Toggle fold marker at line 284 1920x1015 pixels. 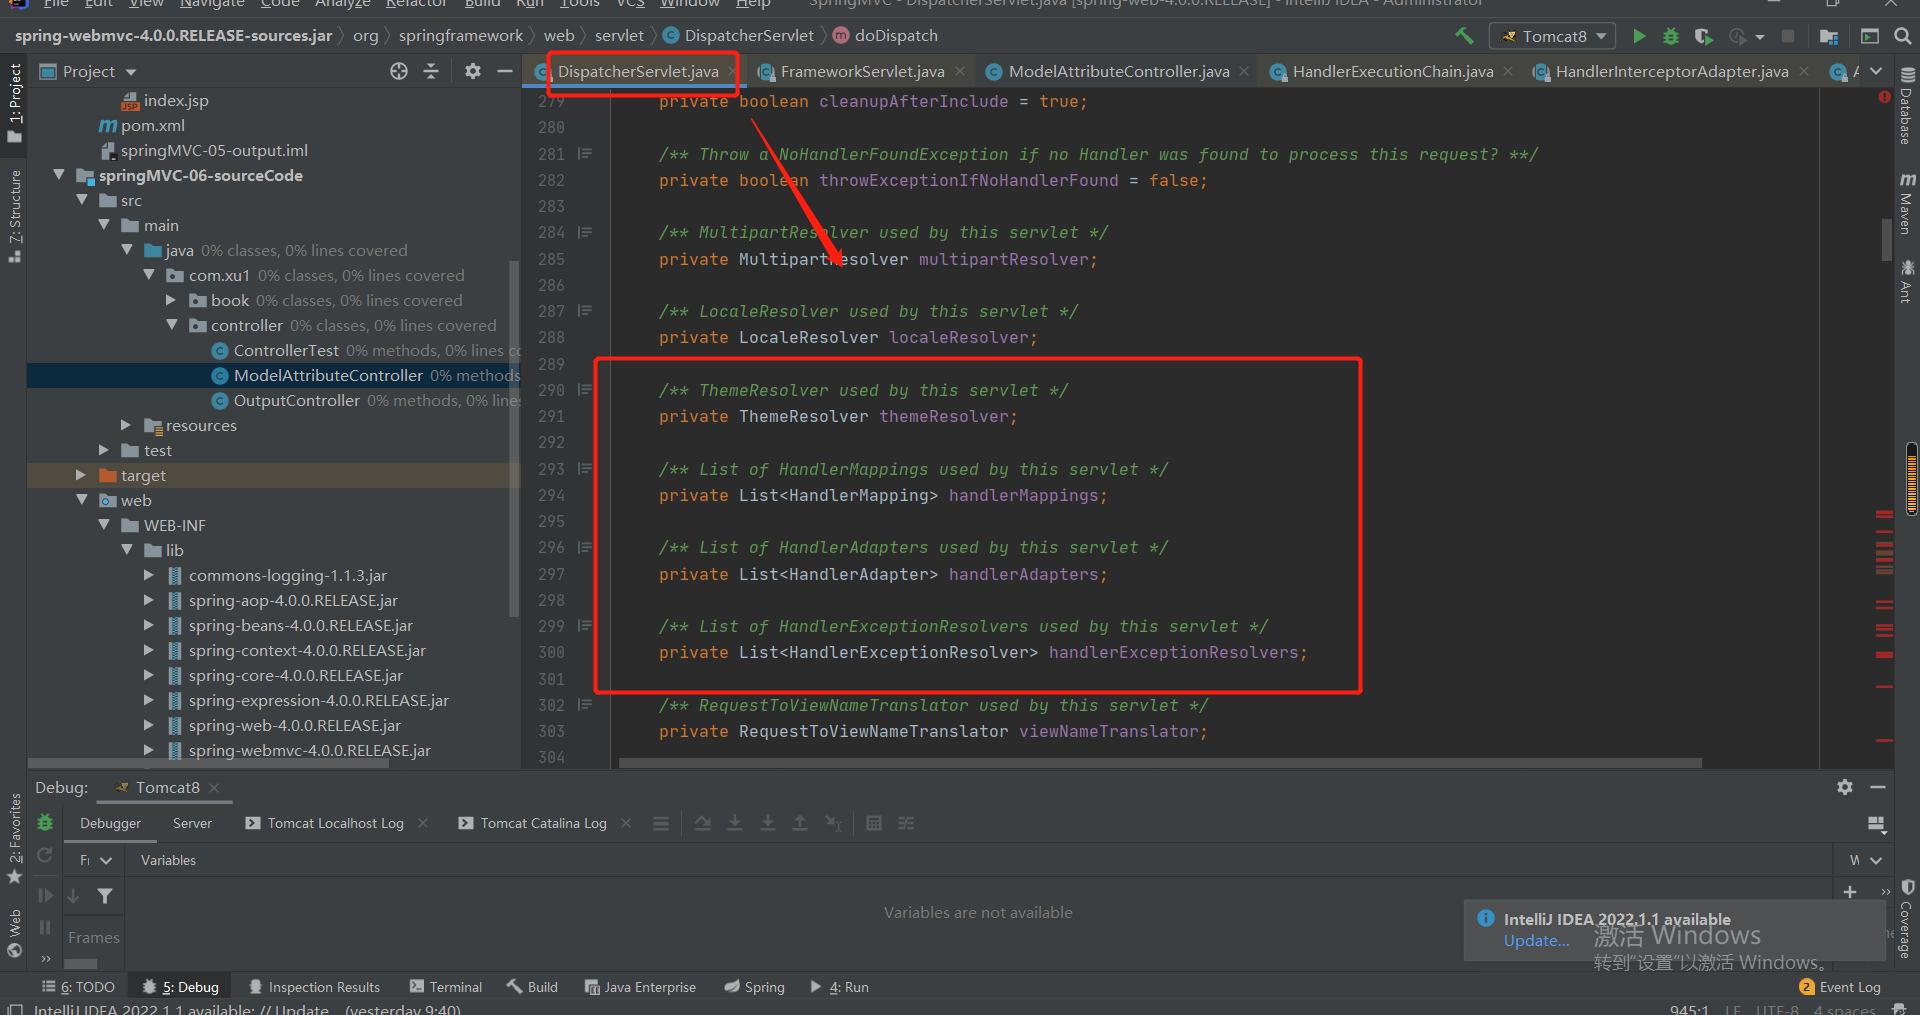(x=585, y=232)
